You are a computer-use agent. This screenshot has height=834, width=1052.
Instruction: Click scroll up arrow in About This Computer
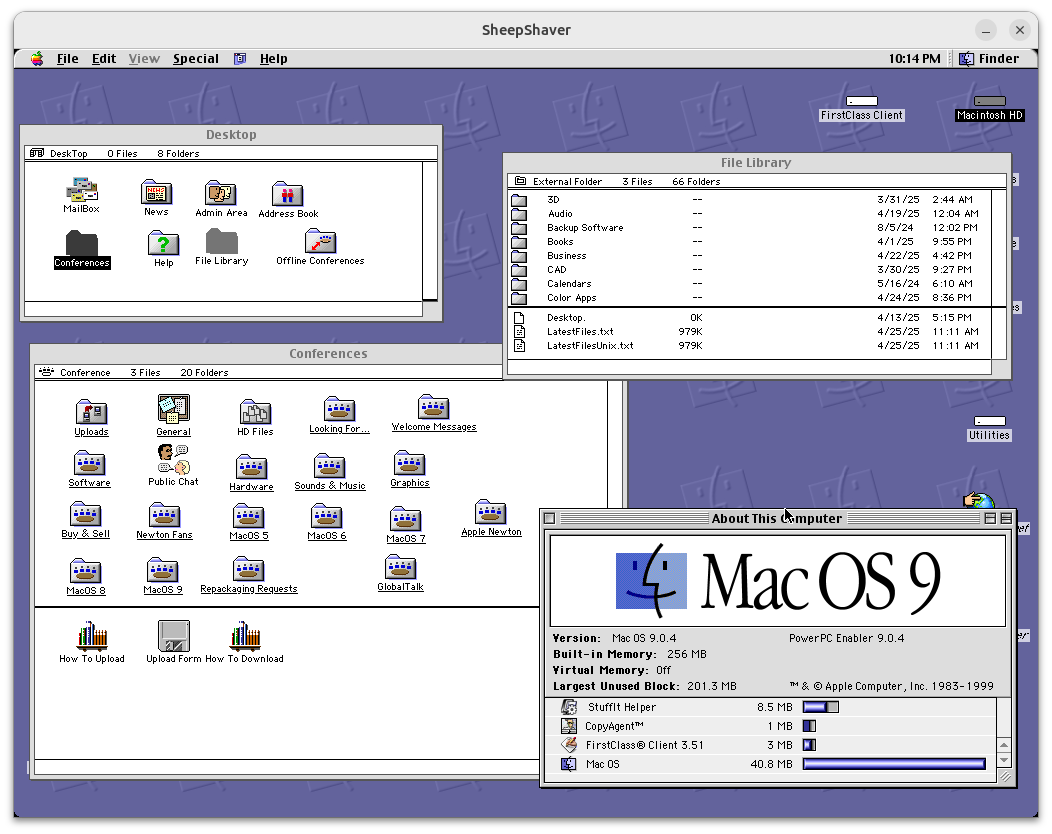[1004, 745]
